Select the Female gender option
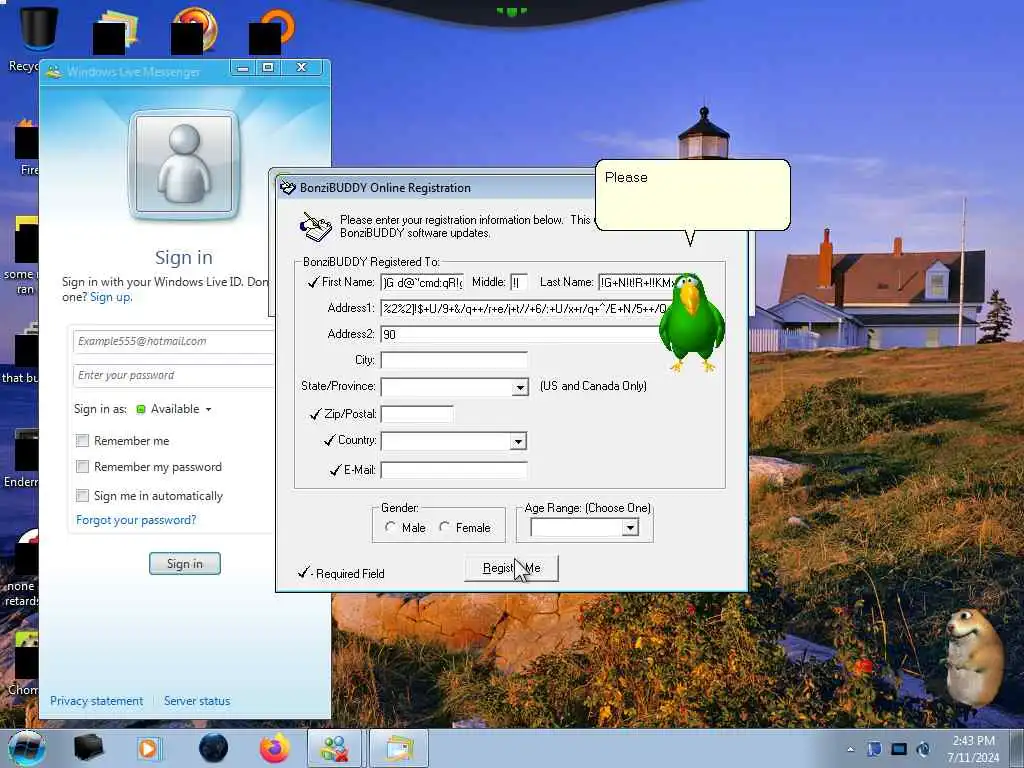Image resolution: width=1024 pixels, height=768 pixels. coord(444,527)
